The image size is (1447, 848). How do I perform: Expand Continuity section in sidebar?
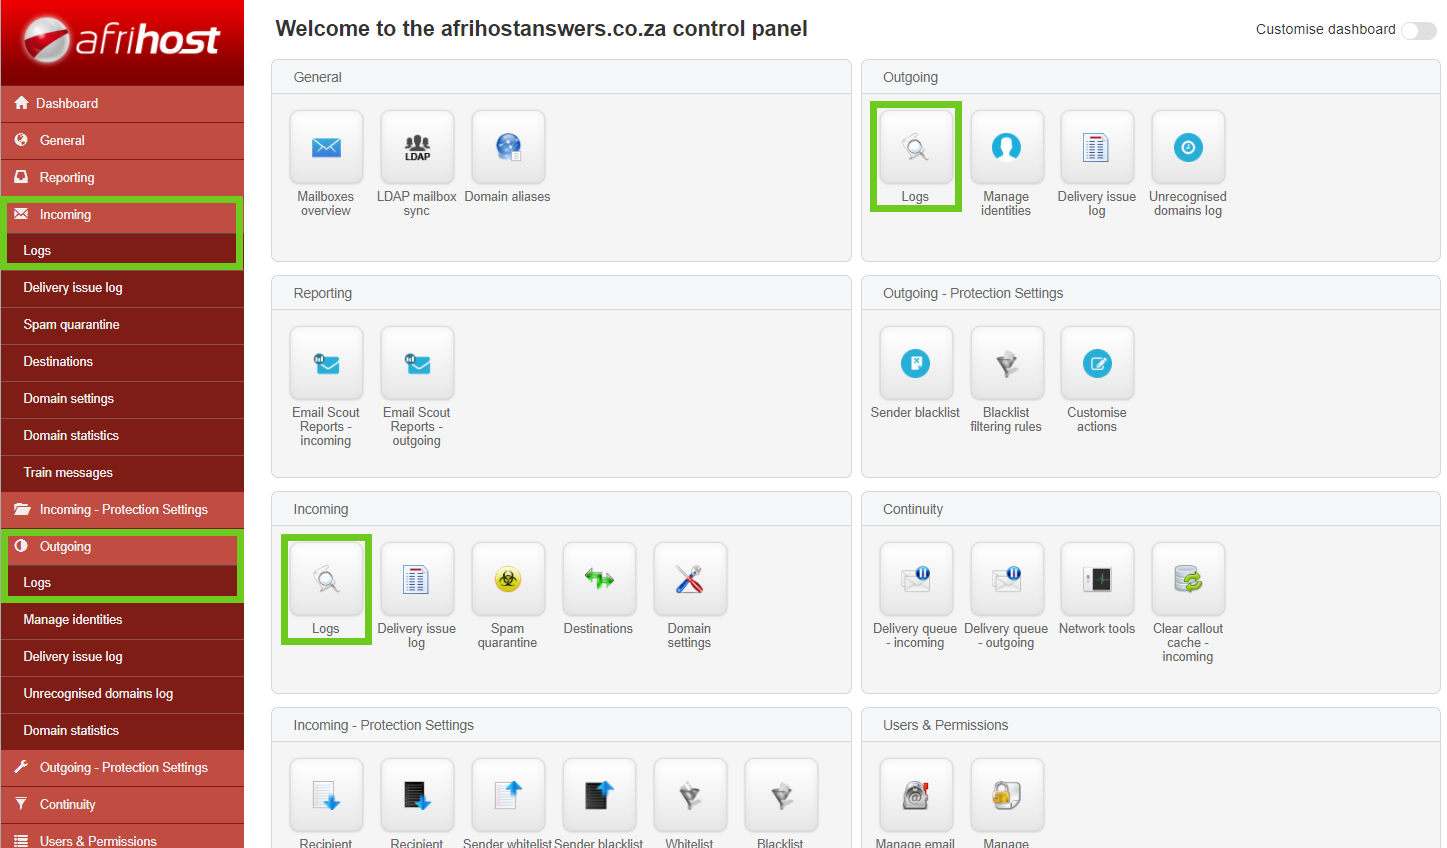coord(67,805)
